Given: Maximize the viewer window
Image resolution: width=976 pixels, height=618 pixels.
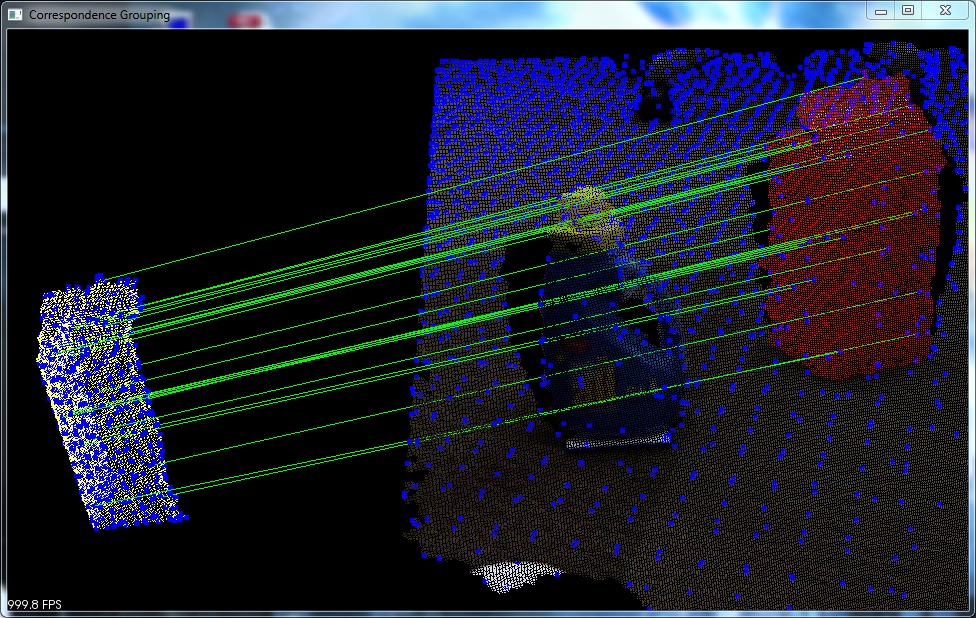Looking at the screenshot, I should point(910,11).
